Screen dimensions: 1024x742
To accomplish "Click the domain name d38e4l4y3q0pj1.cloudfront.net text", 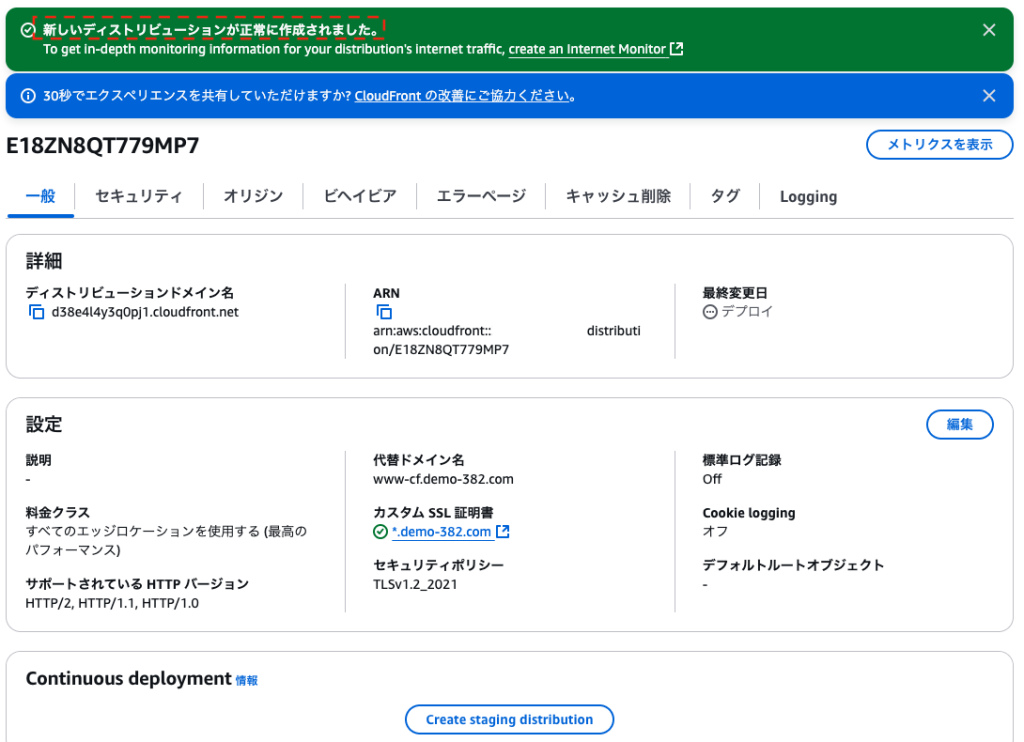I will point(145,312).
